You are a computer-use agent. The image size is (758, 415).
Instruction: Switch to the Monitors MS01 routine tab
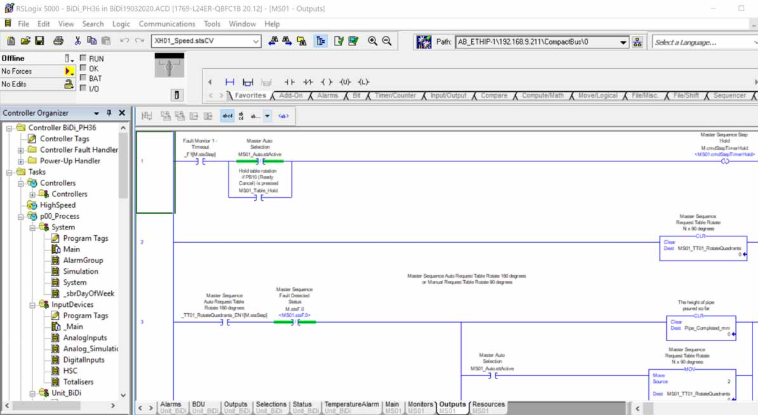tap(420, 407)
